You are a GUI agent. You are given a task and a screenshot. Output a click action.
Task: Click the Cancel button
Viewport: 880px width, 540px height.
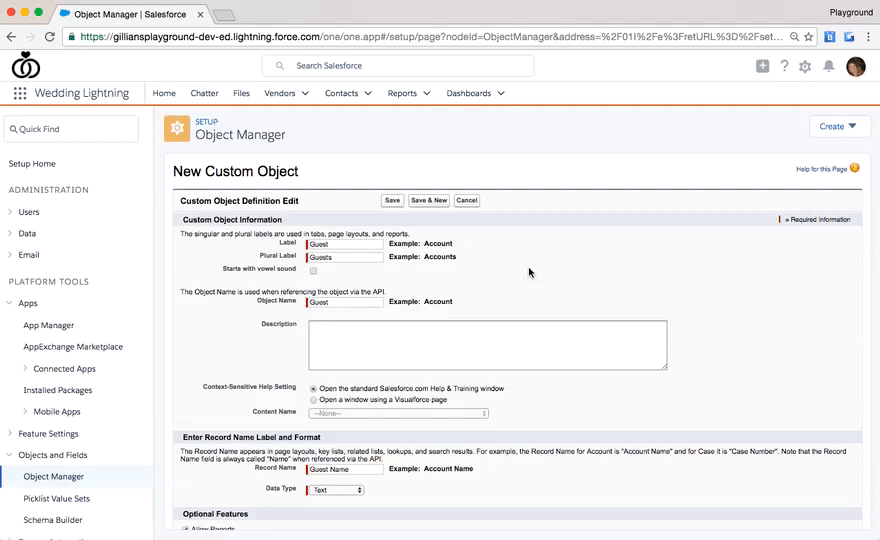[x=466, y=200]
